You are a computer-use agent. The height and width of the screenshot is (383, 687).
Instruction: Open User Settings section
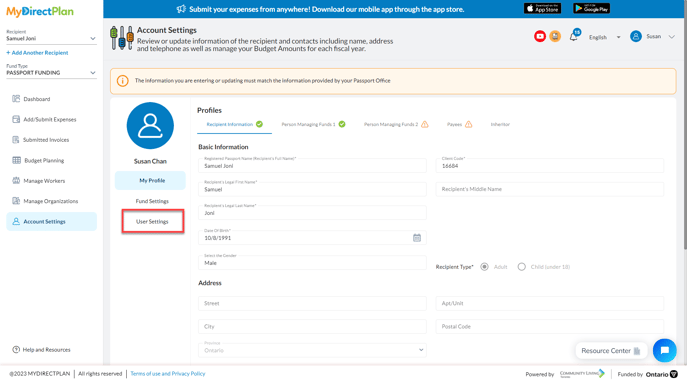[x=152, y=221]
